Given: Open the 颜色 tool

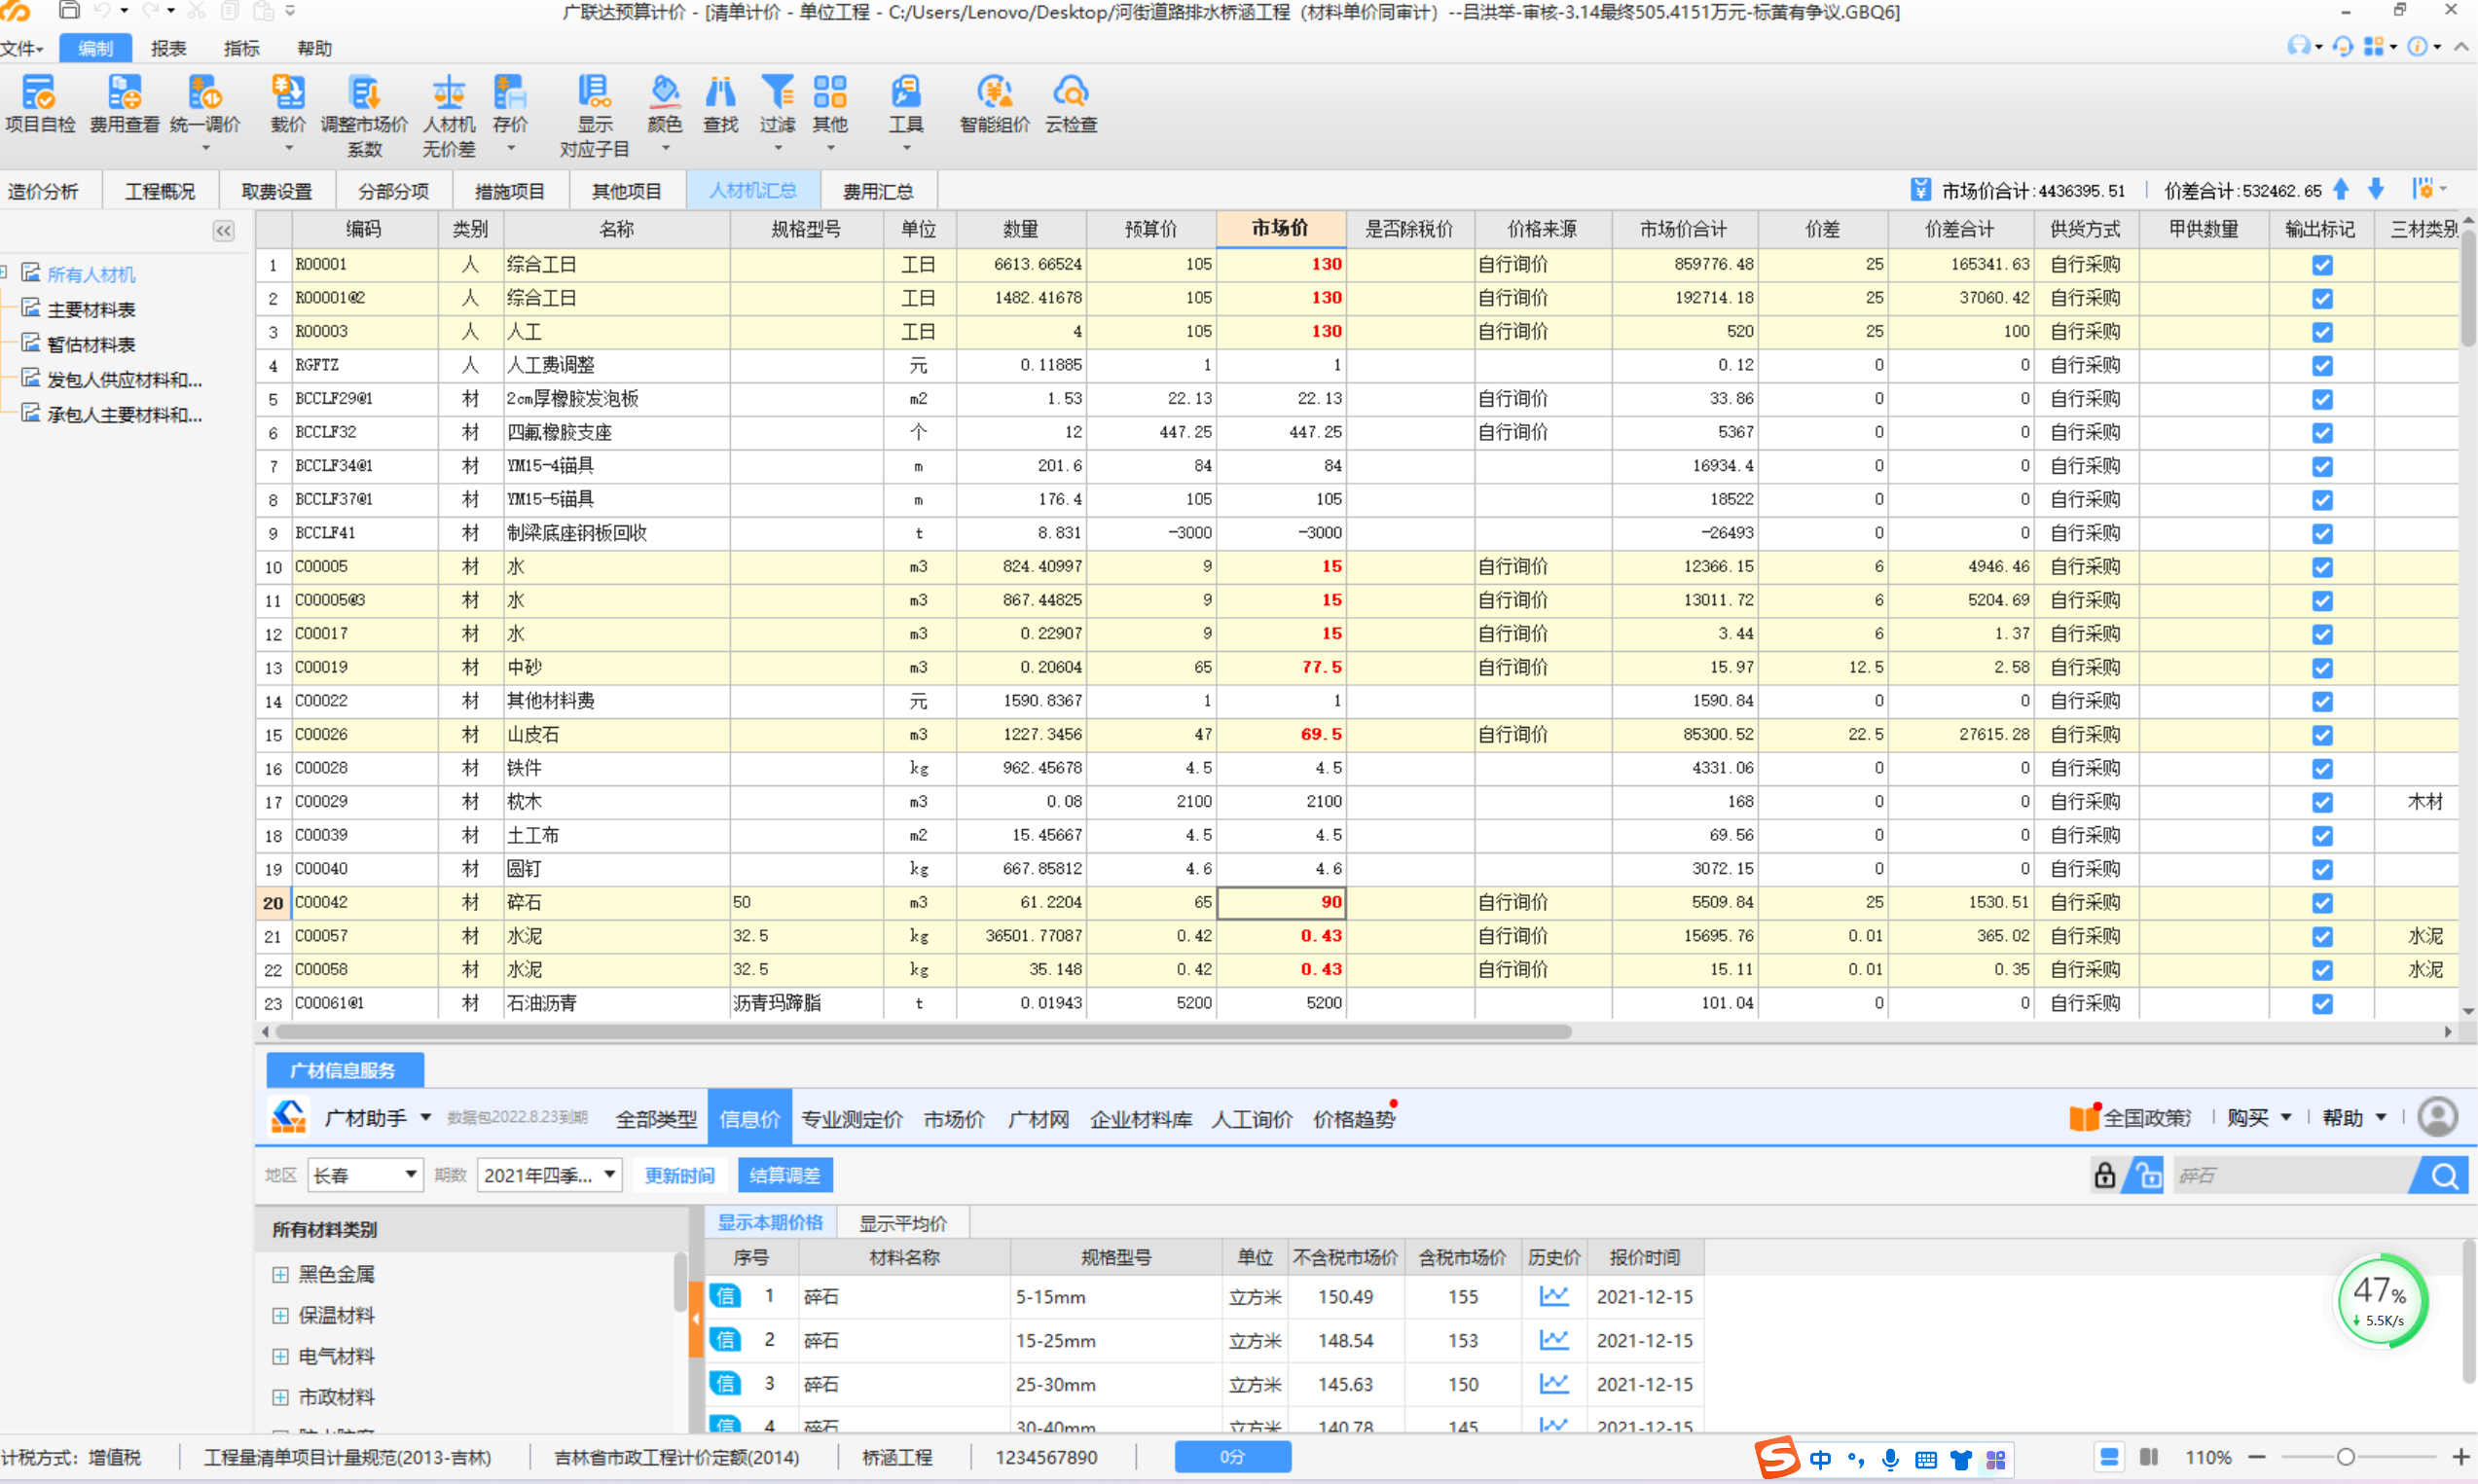Looking at the screenshot, I should pos(665,104).
